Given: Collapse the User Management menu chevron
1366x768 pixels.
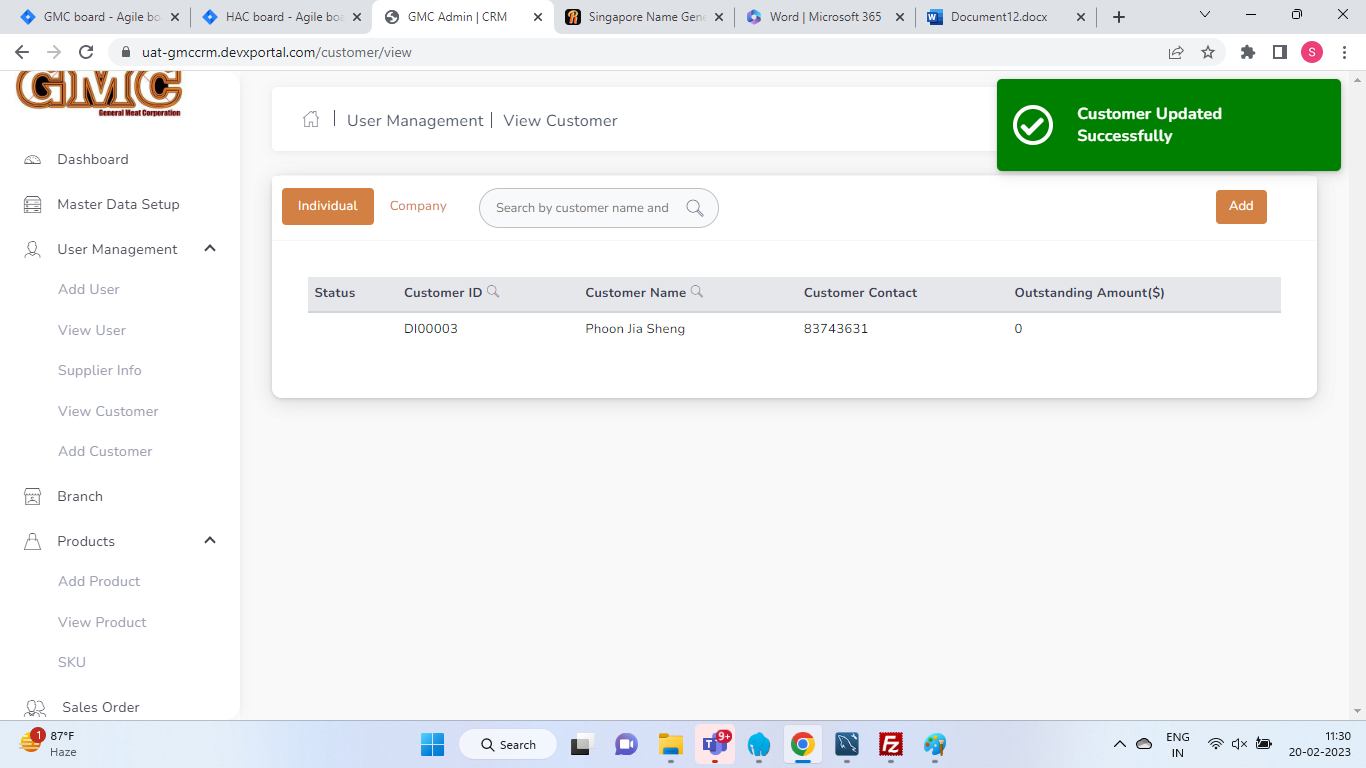Looking at the screenshot, I should click(210, 249).
